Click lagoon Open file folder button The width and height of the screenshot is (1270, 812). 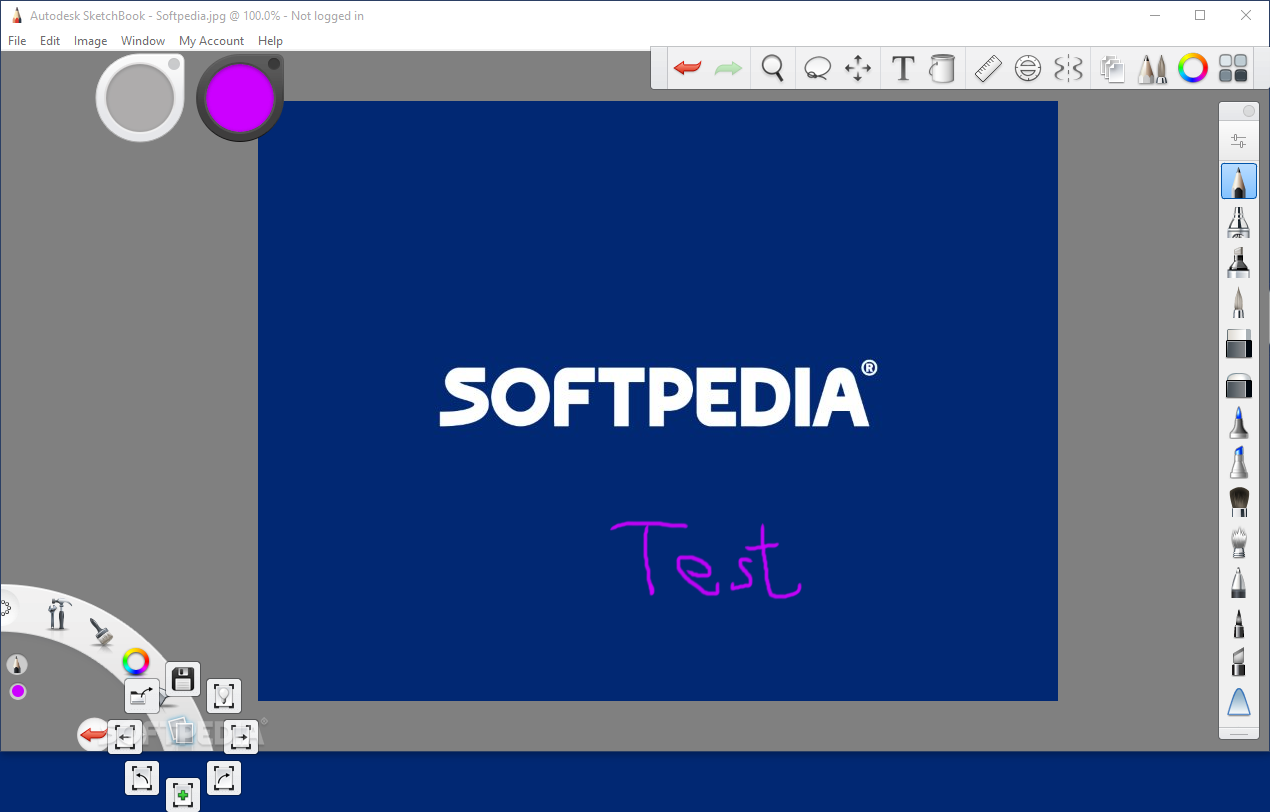click(x=142, y=696)
